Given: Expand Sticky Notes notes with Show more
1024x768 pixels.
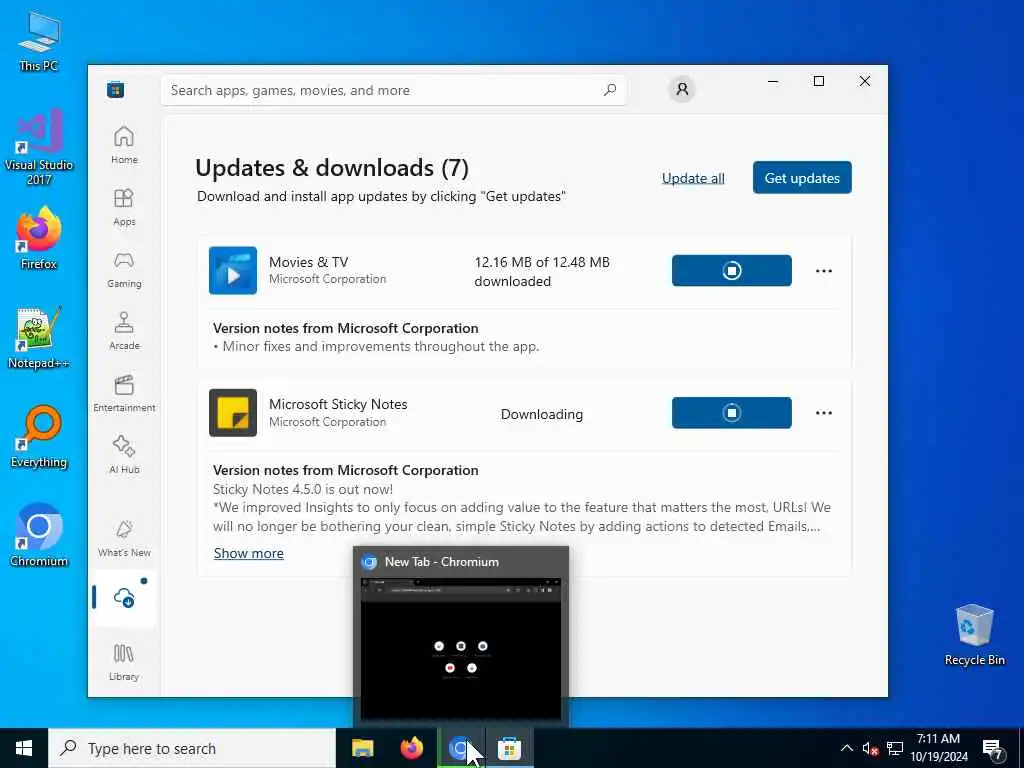Looking at the screenshot, I should click(249, 553).
